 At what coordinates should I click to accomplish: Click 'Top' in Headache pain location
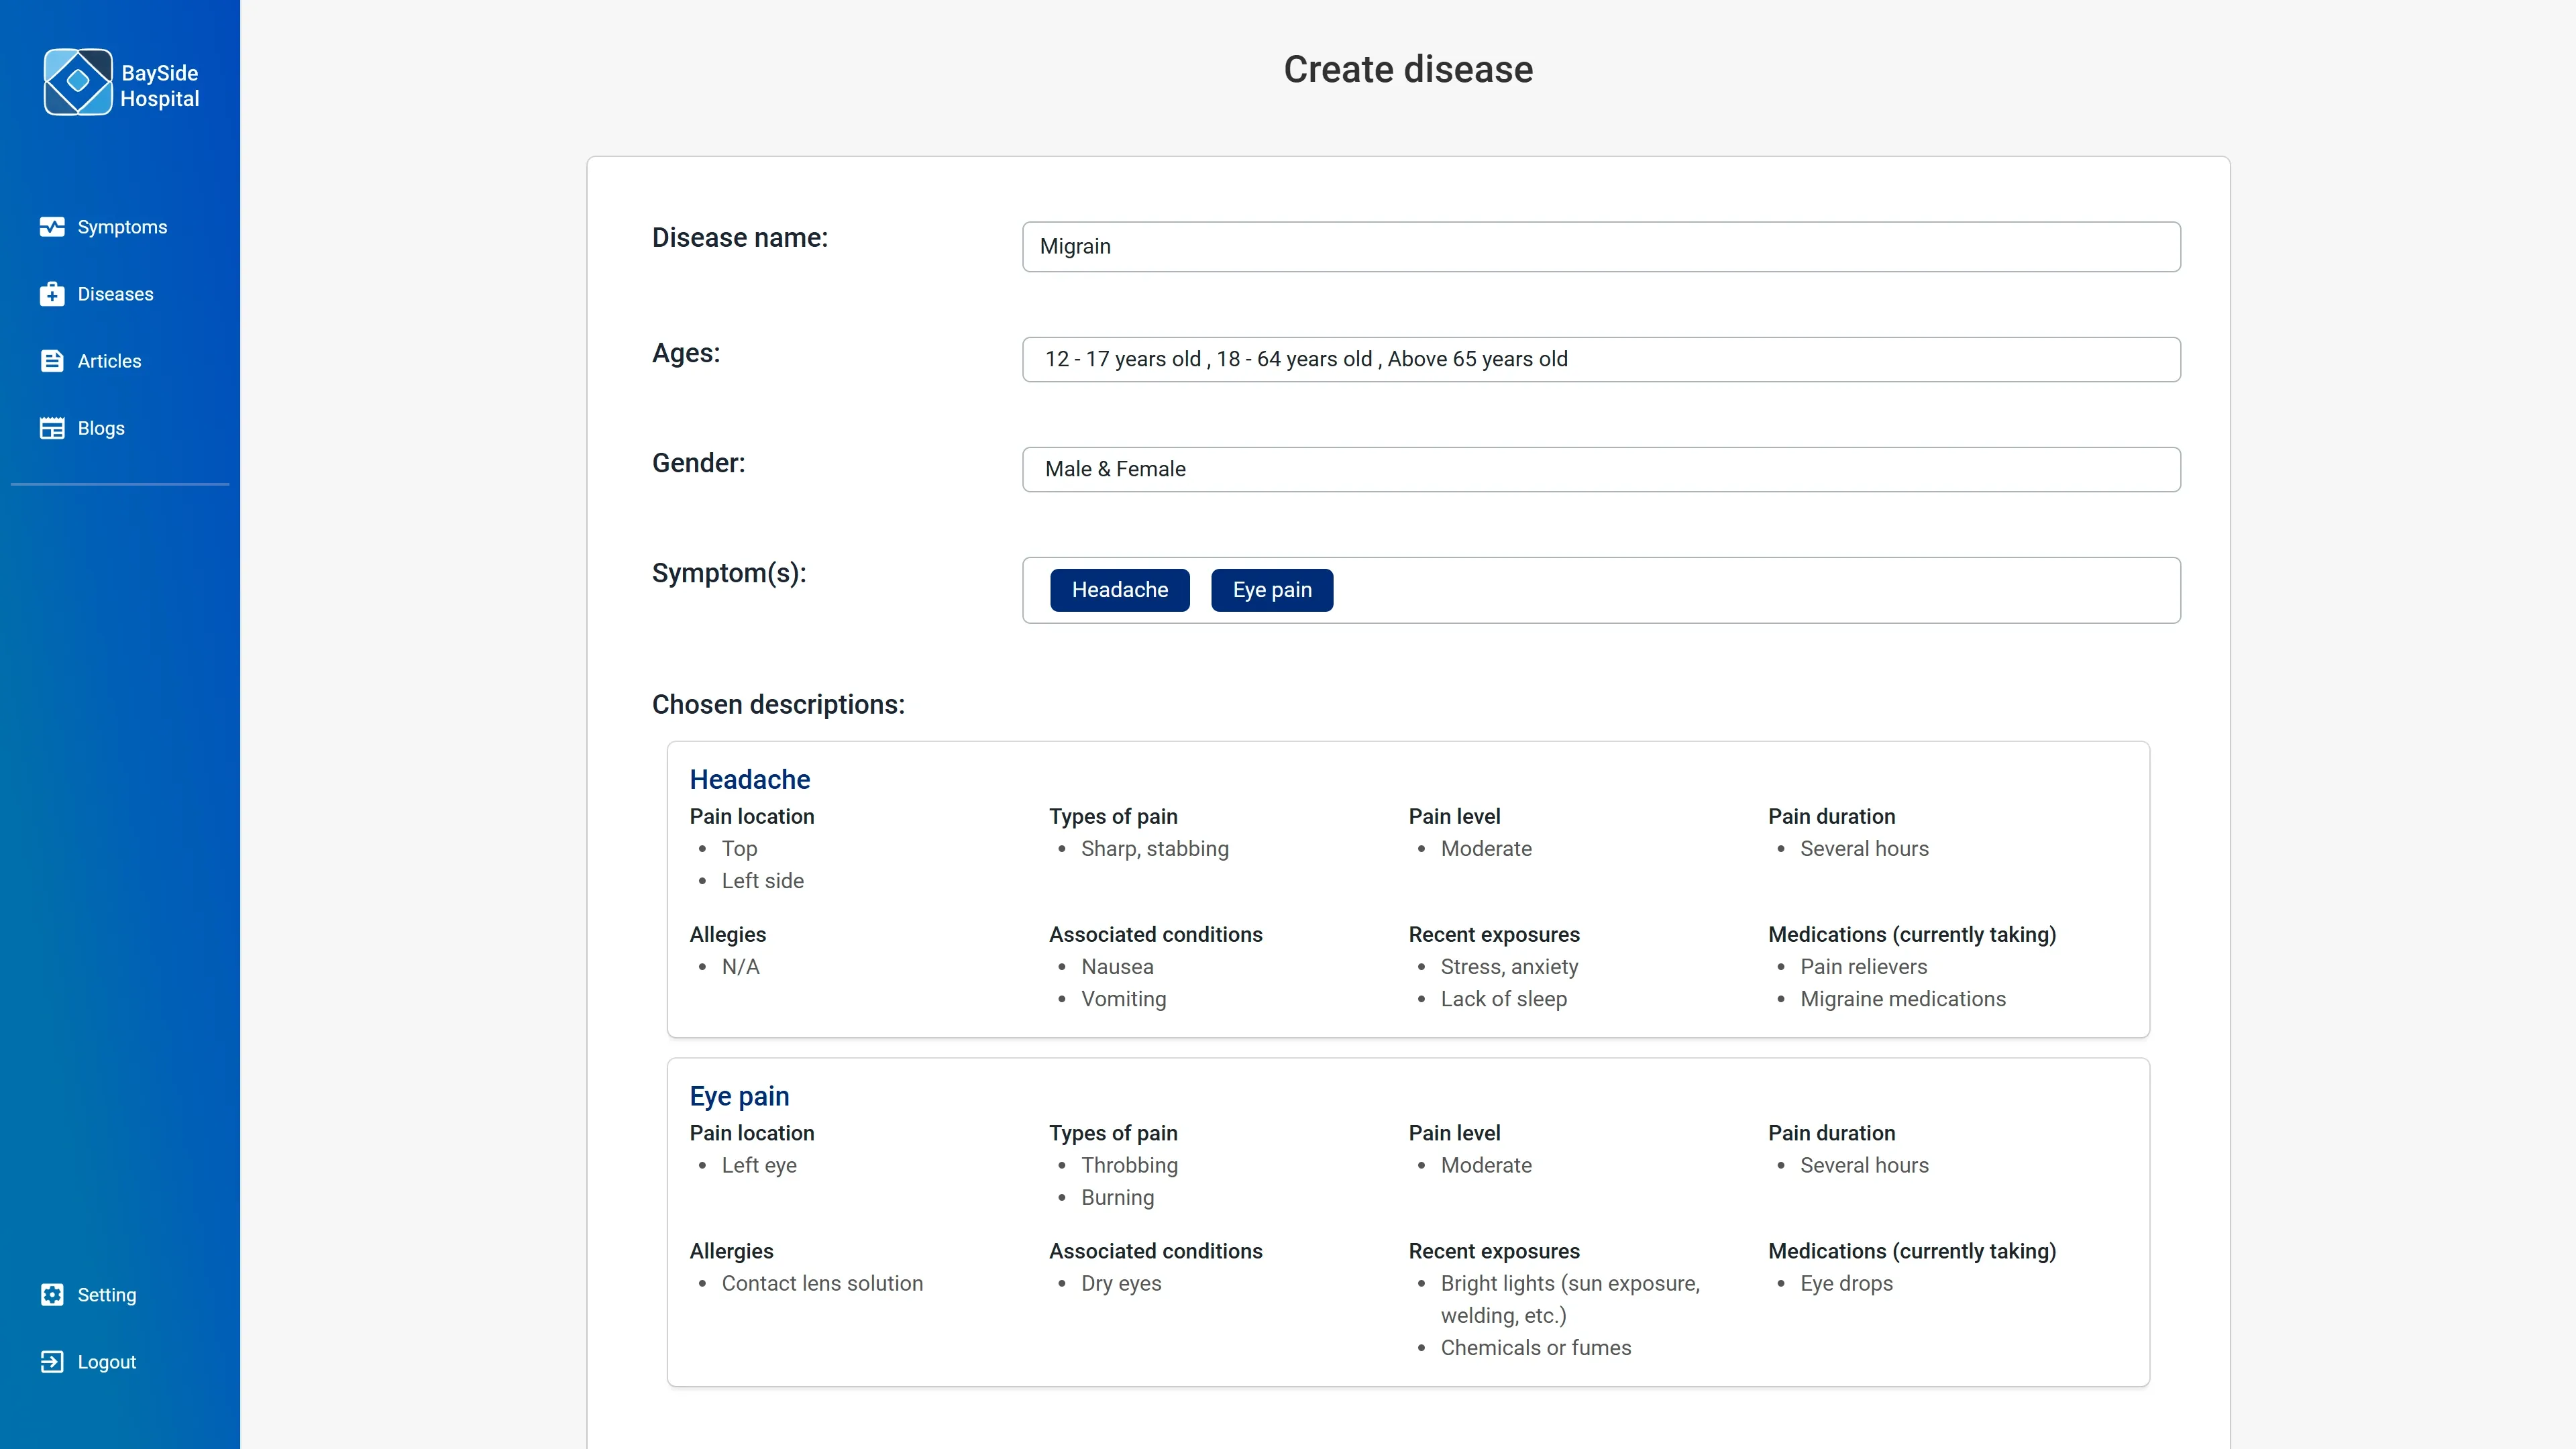coord(739,849)
